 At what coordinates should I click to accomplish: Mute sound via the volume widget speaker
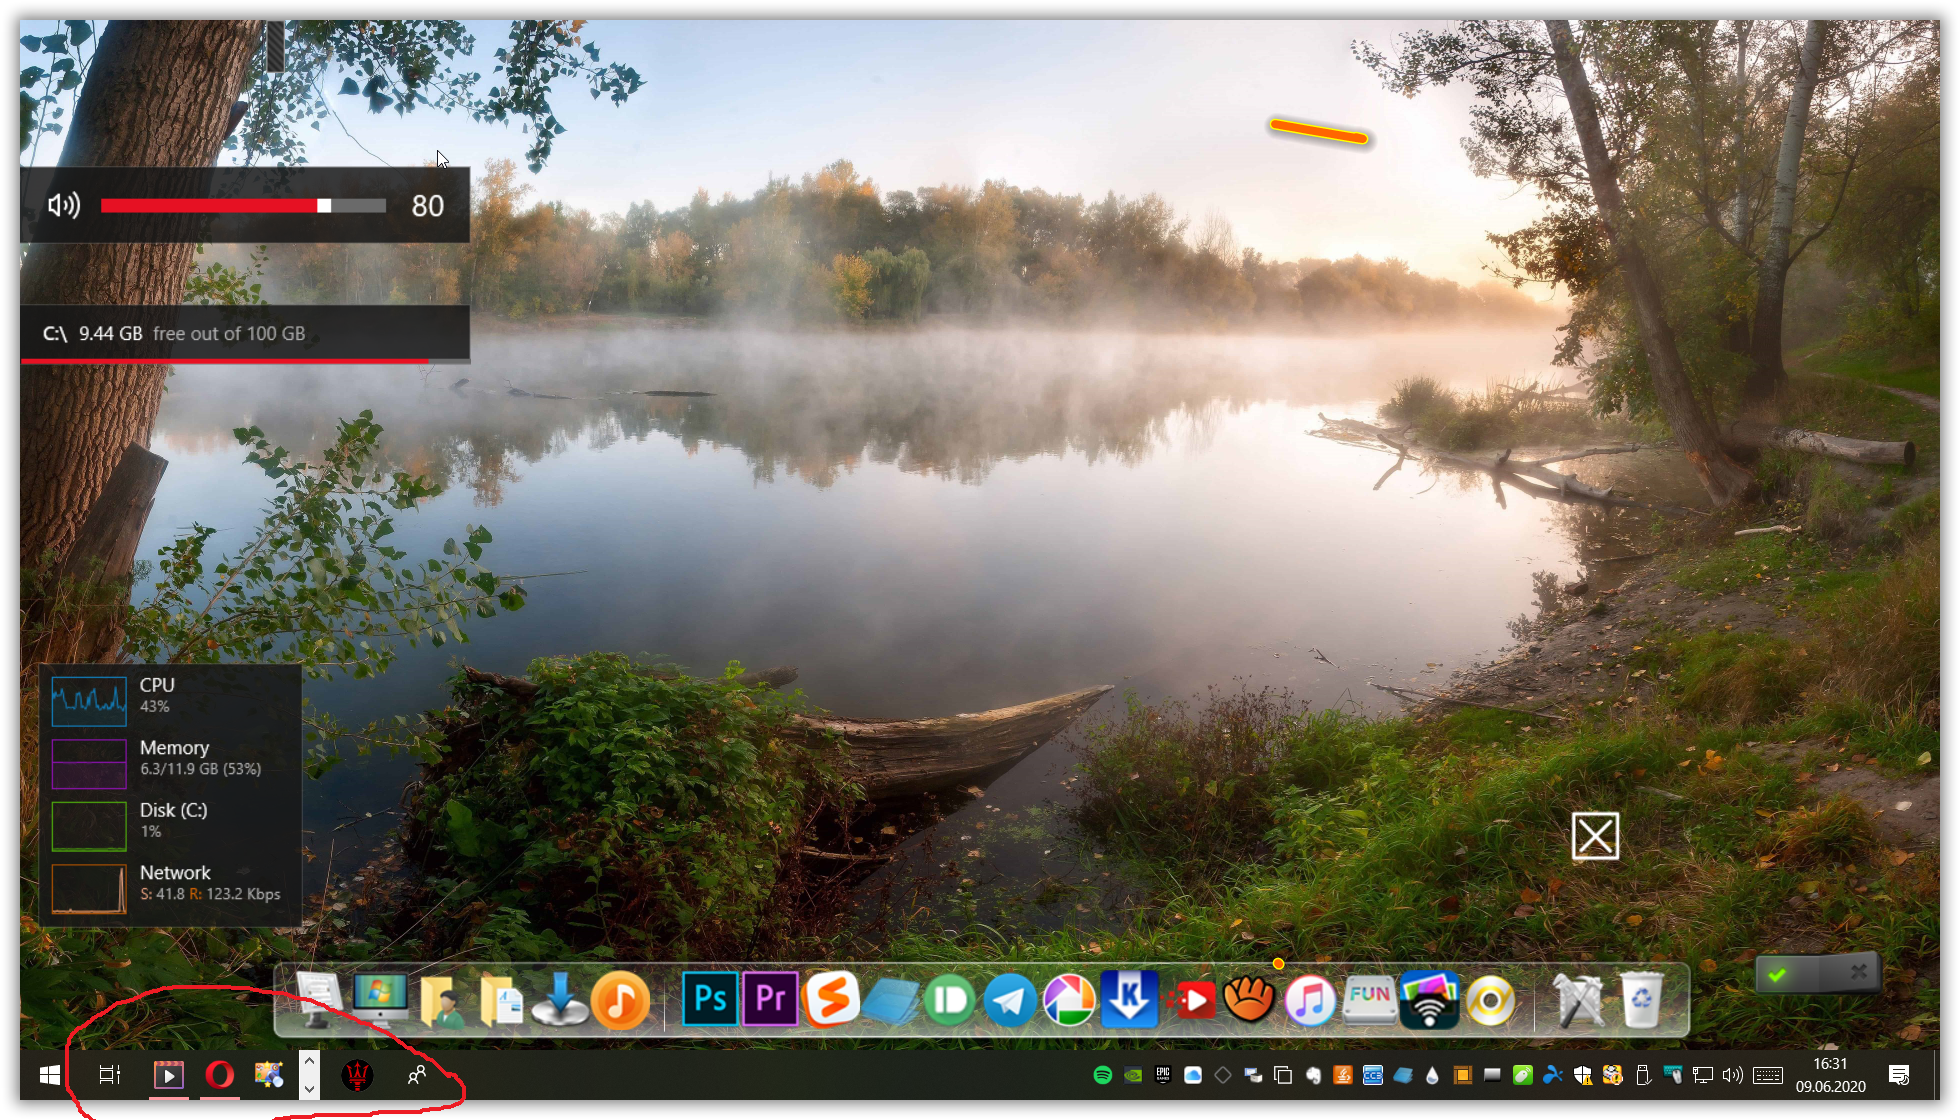click(64, 206)
